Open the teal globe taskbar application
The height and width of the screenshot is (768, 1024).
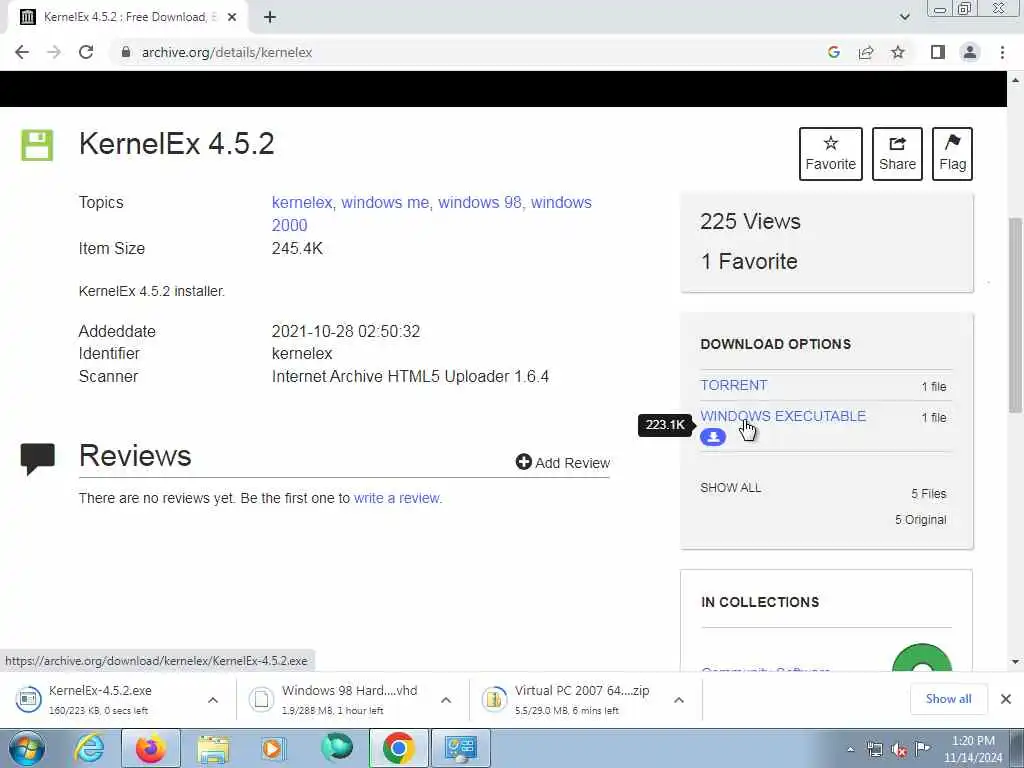(x=337, y=748)
